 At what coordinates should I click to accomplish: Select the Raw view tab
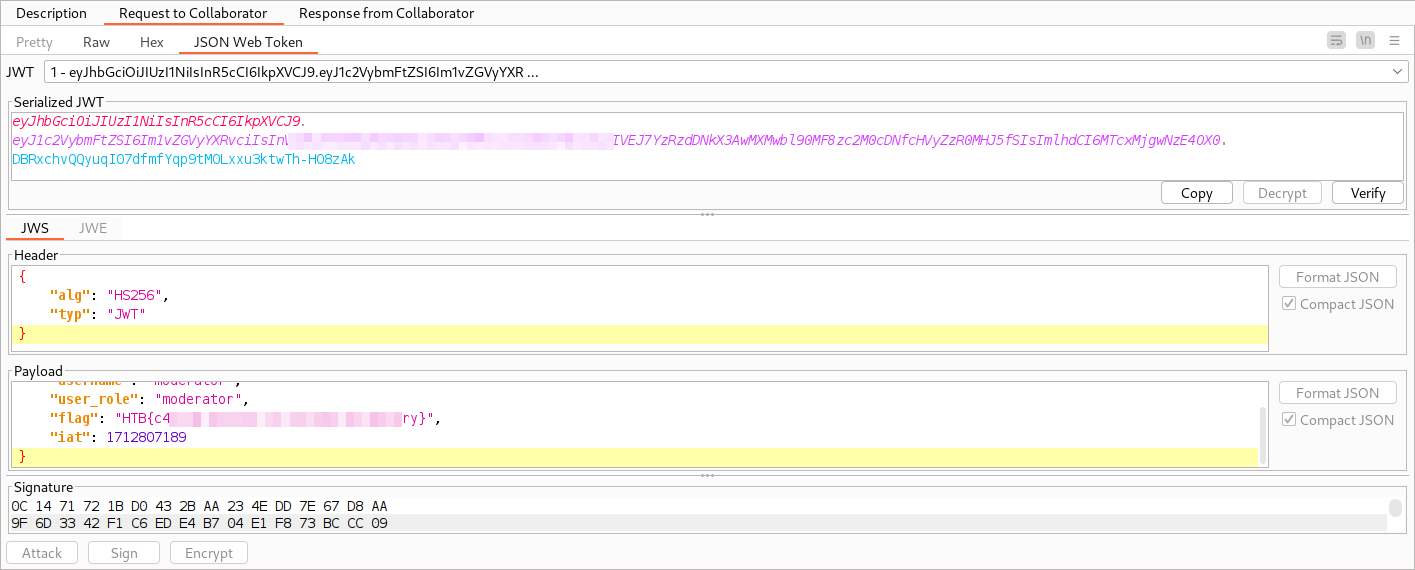pyautogui.click(x=97, y=42)
